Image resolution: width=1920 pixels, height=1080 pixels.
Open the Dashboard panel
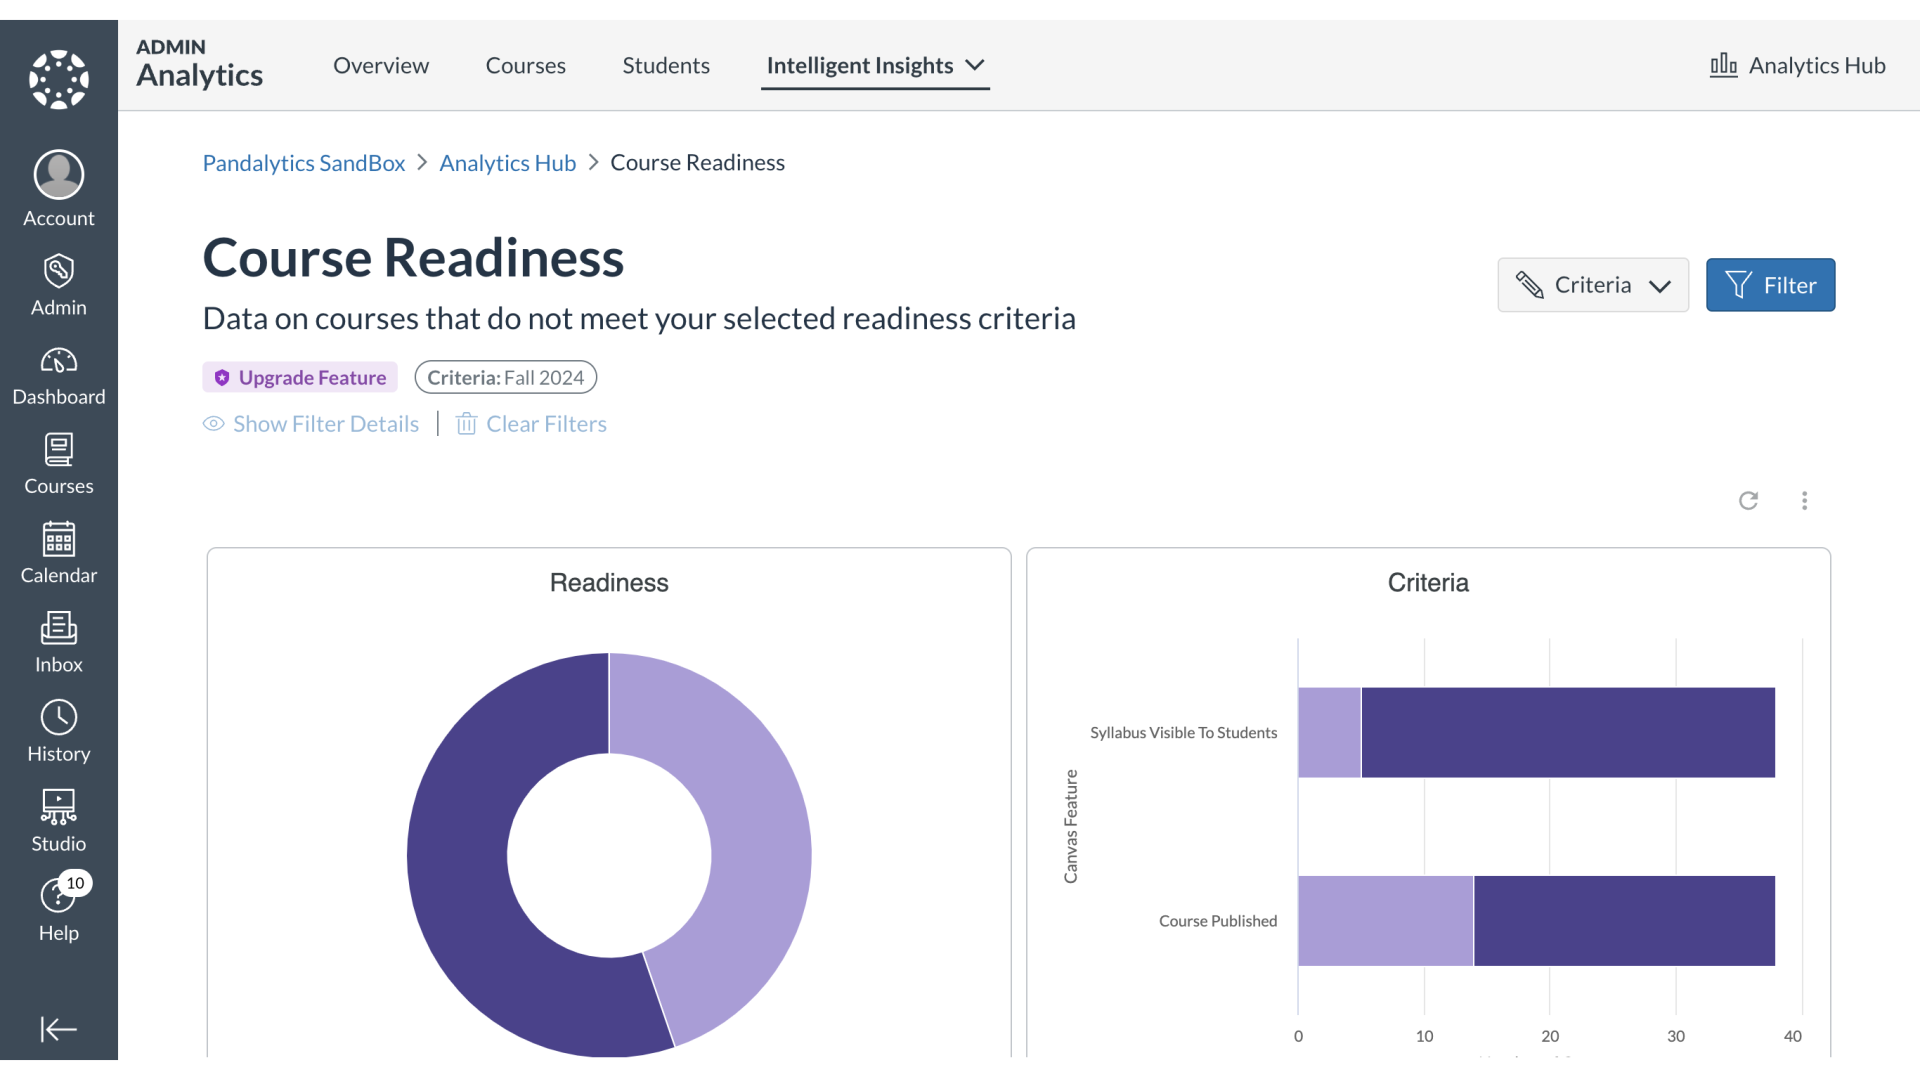(58, 375)
